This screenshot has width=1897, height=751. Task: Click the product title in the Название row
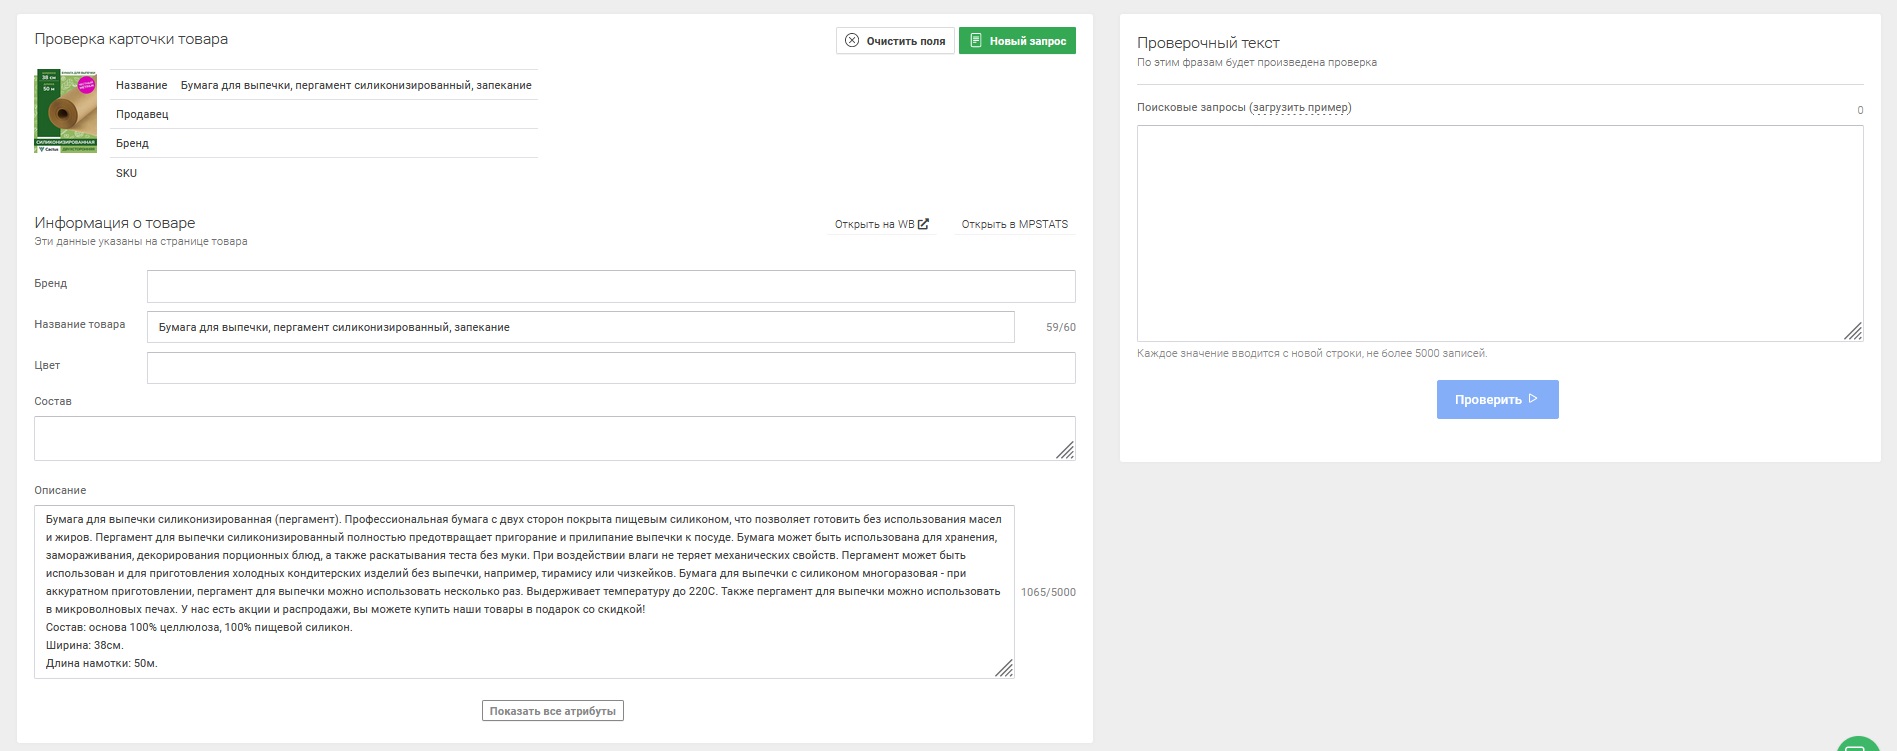pos(356,85)
